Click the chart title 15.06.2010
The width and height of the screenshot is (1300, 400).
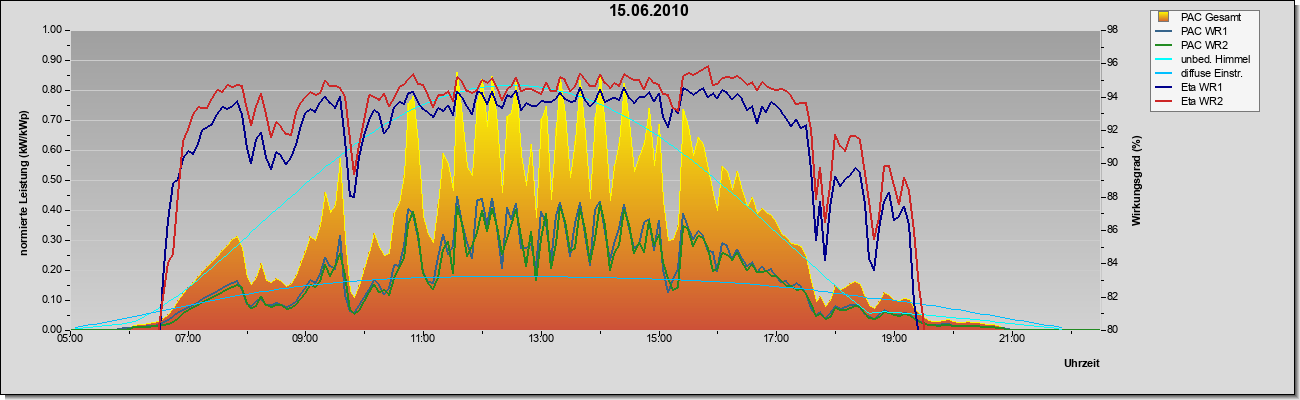pyautogui.click(x=650, y=11)
